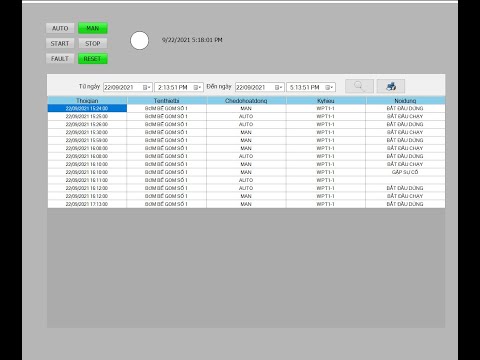This screenshot has height=360, width=480.
Task: Click the MAN cell in the 17:13:00 row
Action: point(246,204)
